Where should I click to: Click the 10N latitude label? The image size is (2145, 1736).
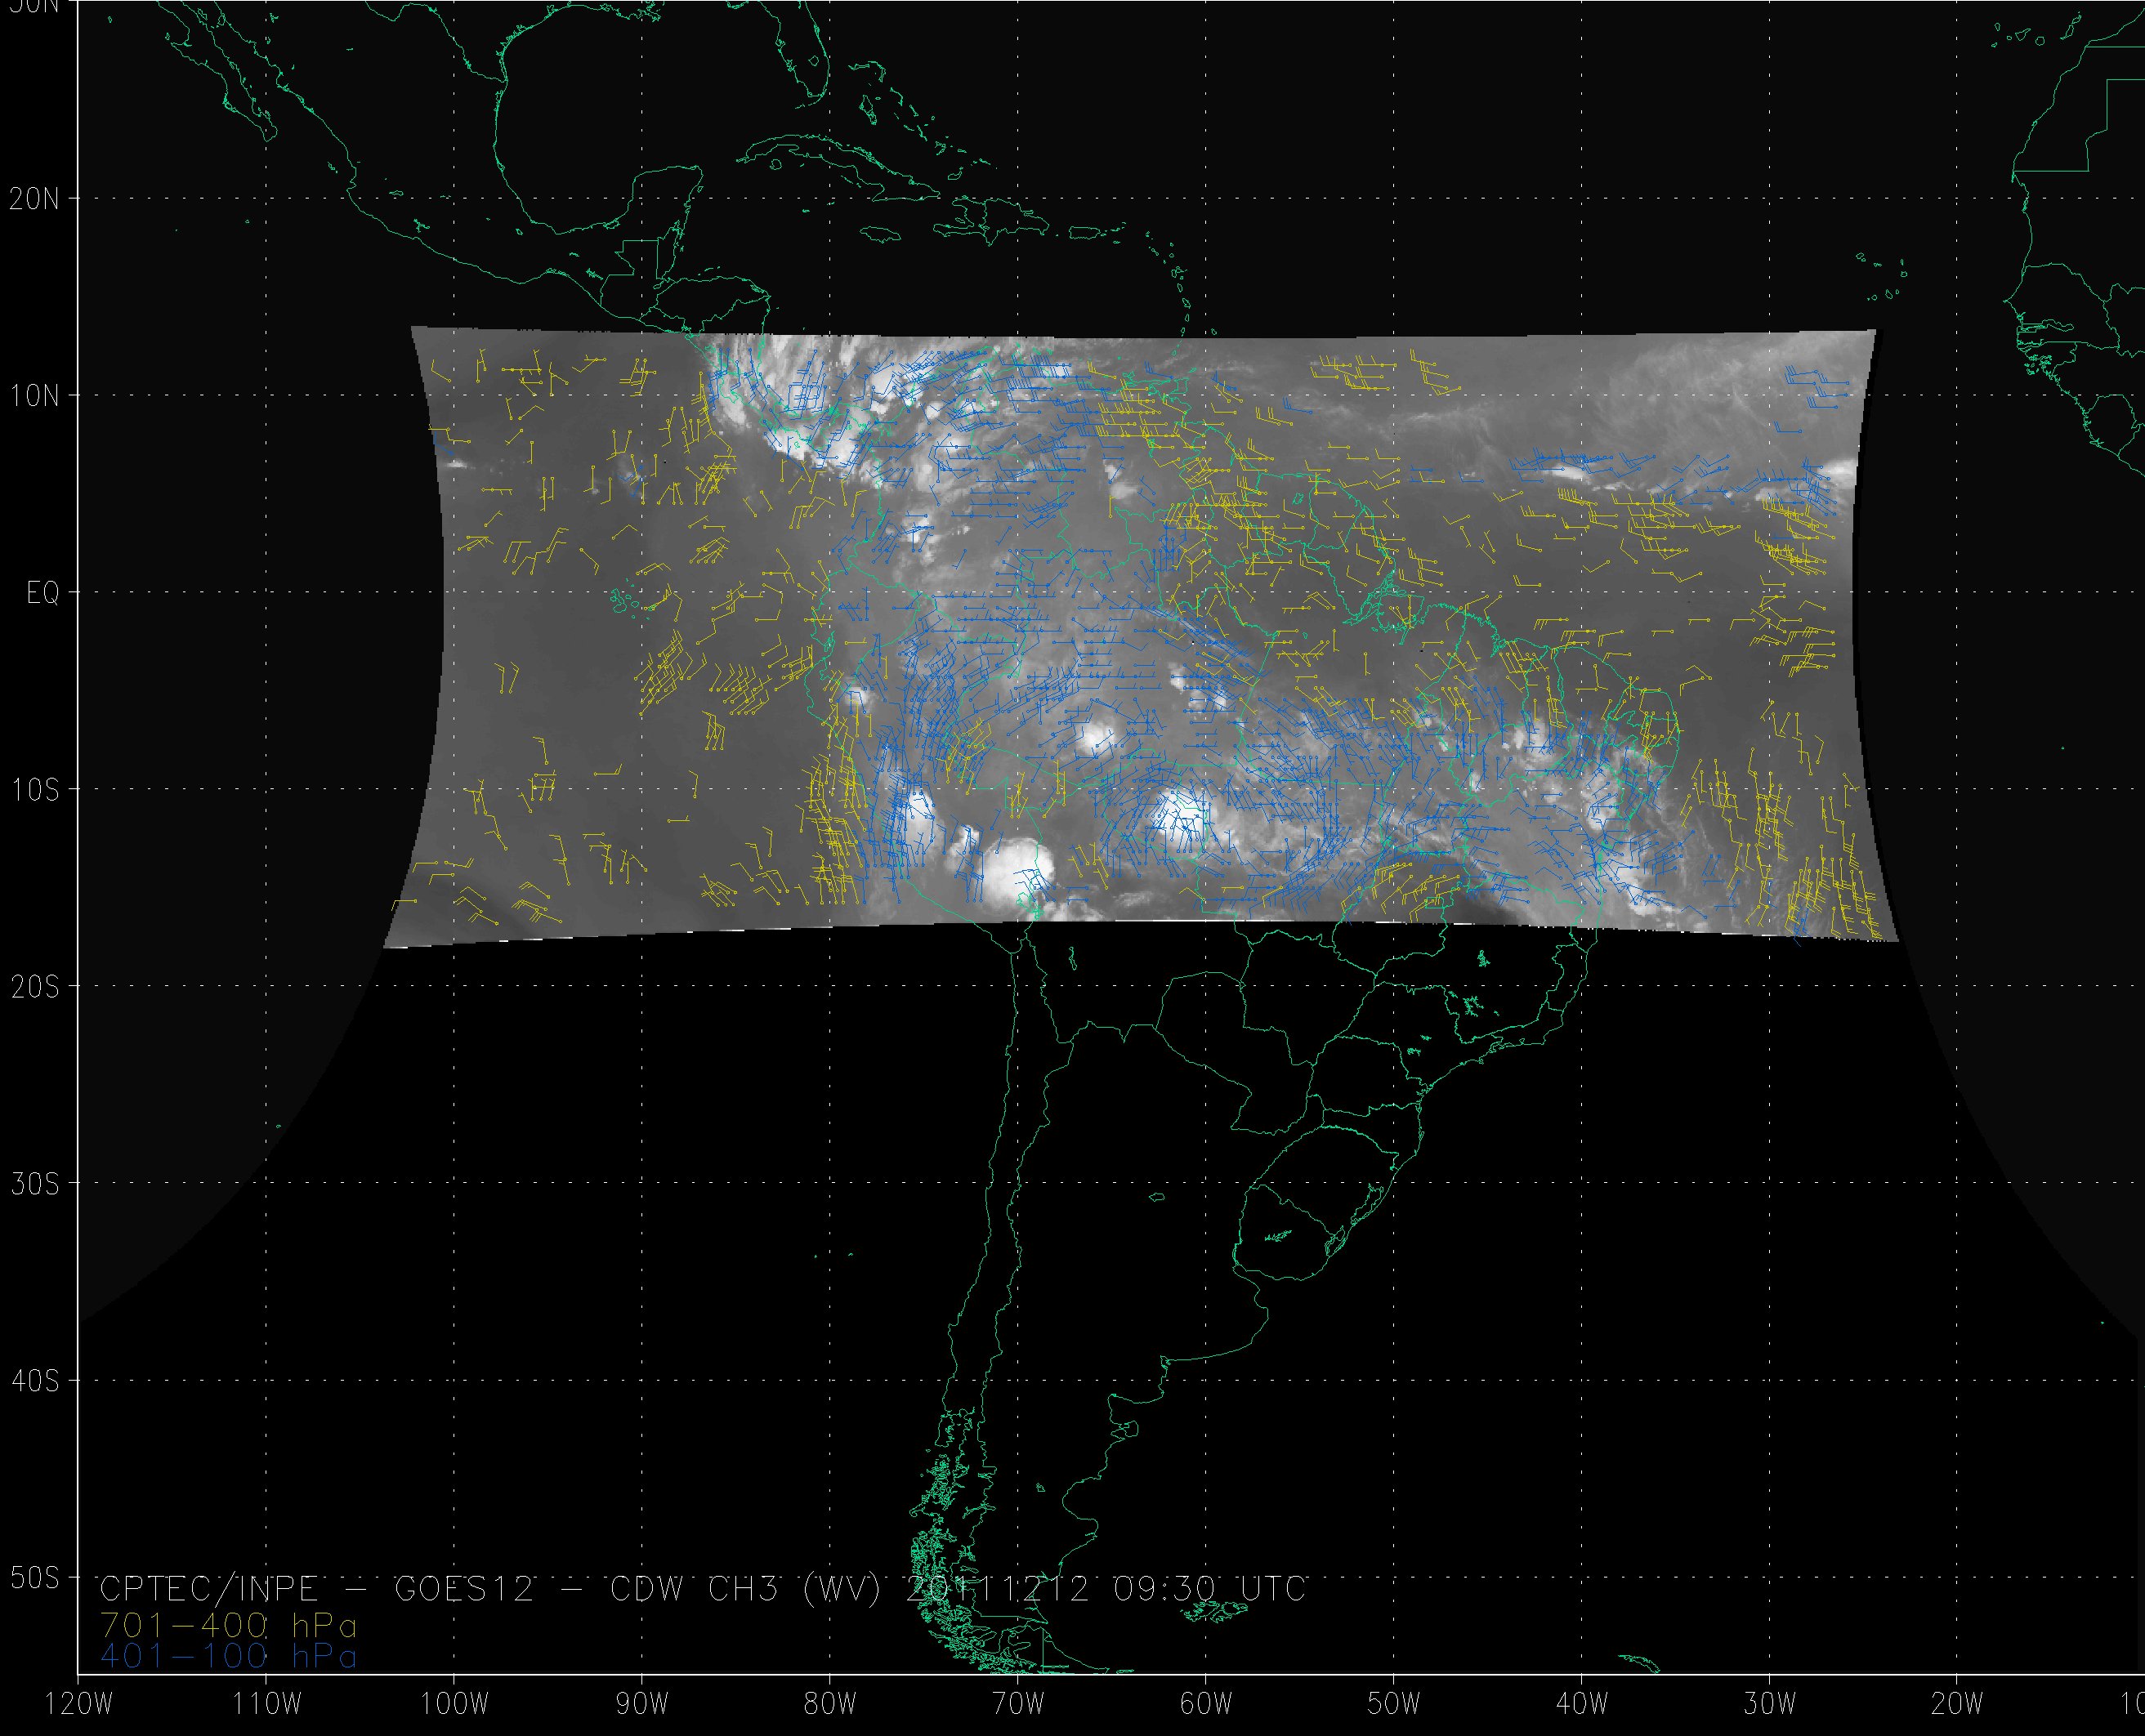[x=34, y=395]
